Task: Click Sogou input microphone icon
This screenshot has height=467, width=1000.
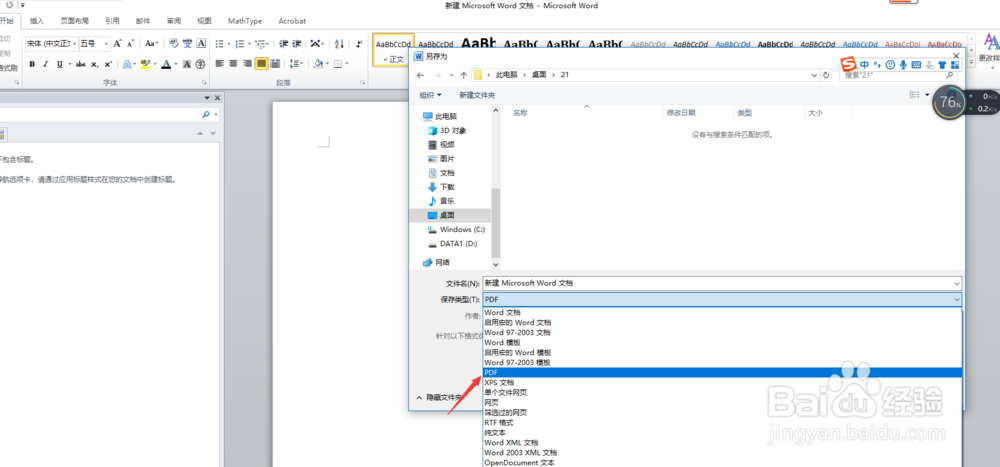Action: [x=902, y=64]
